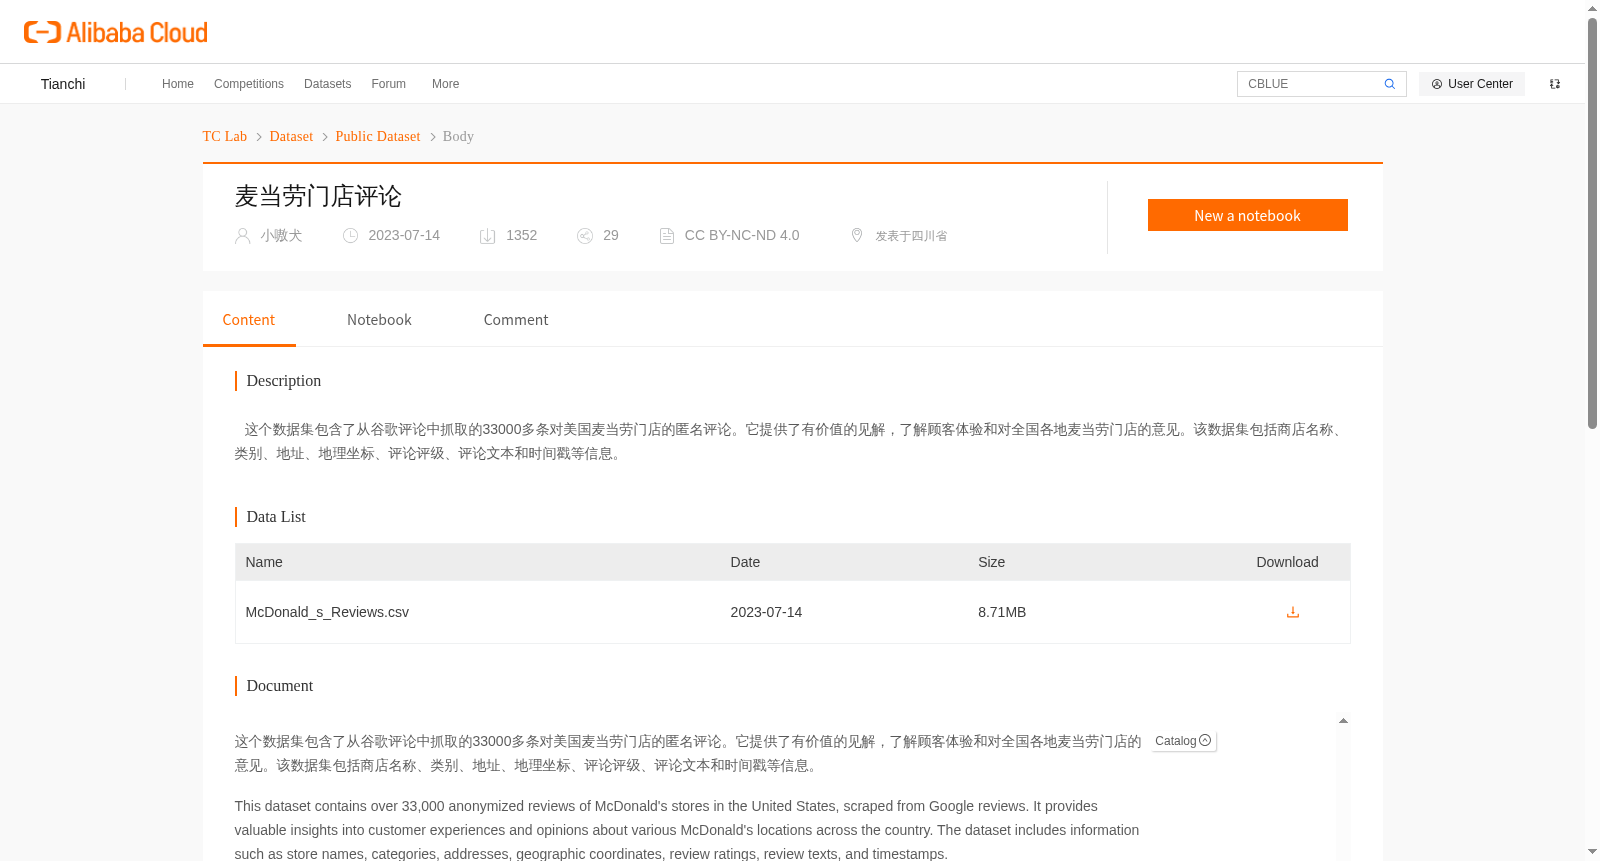Click the document panel scroll-up arrow
The height and width of the screenshot is (861, 1600).
(1344, 721)
